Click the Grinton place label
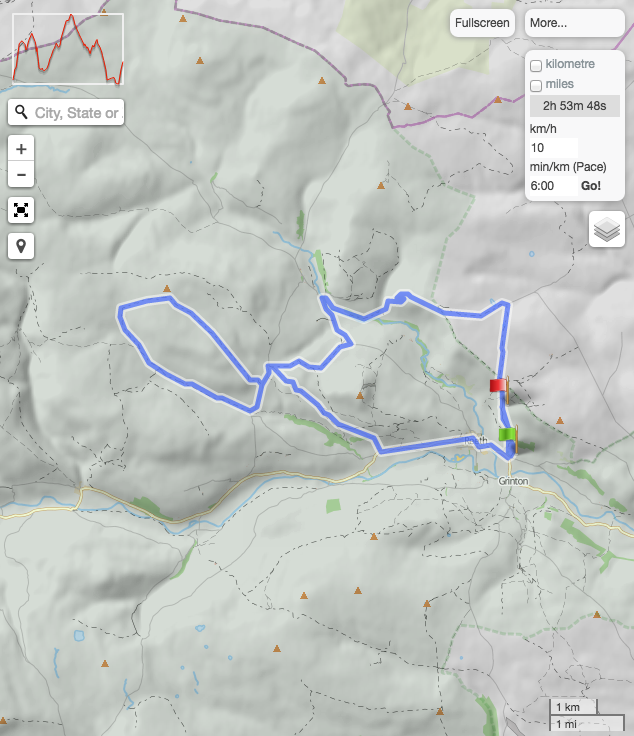This screenshot has height=736, width=634. click(x=513, y=481)
